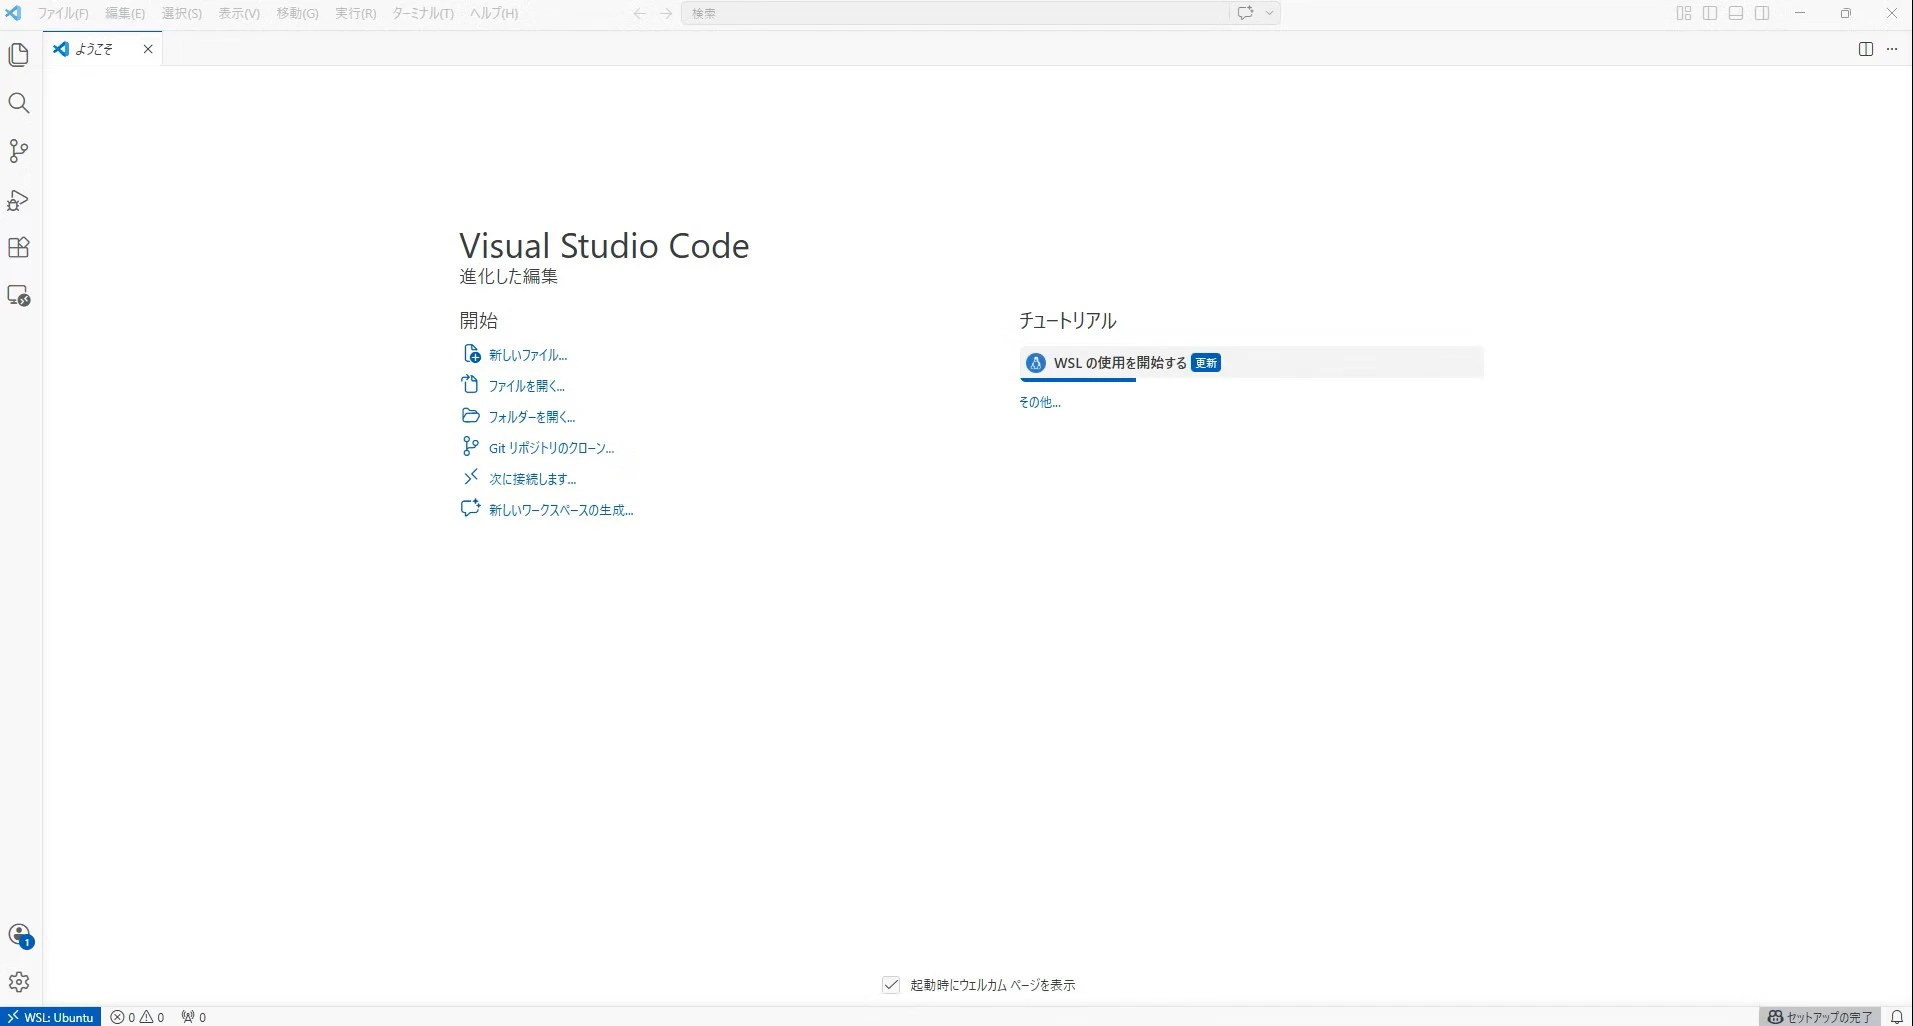This screenshot has height=1026, width=1913.
Task: Go forward using the right arrow
Action: (x=666, y=13)
